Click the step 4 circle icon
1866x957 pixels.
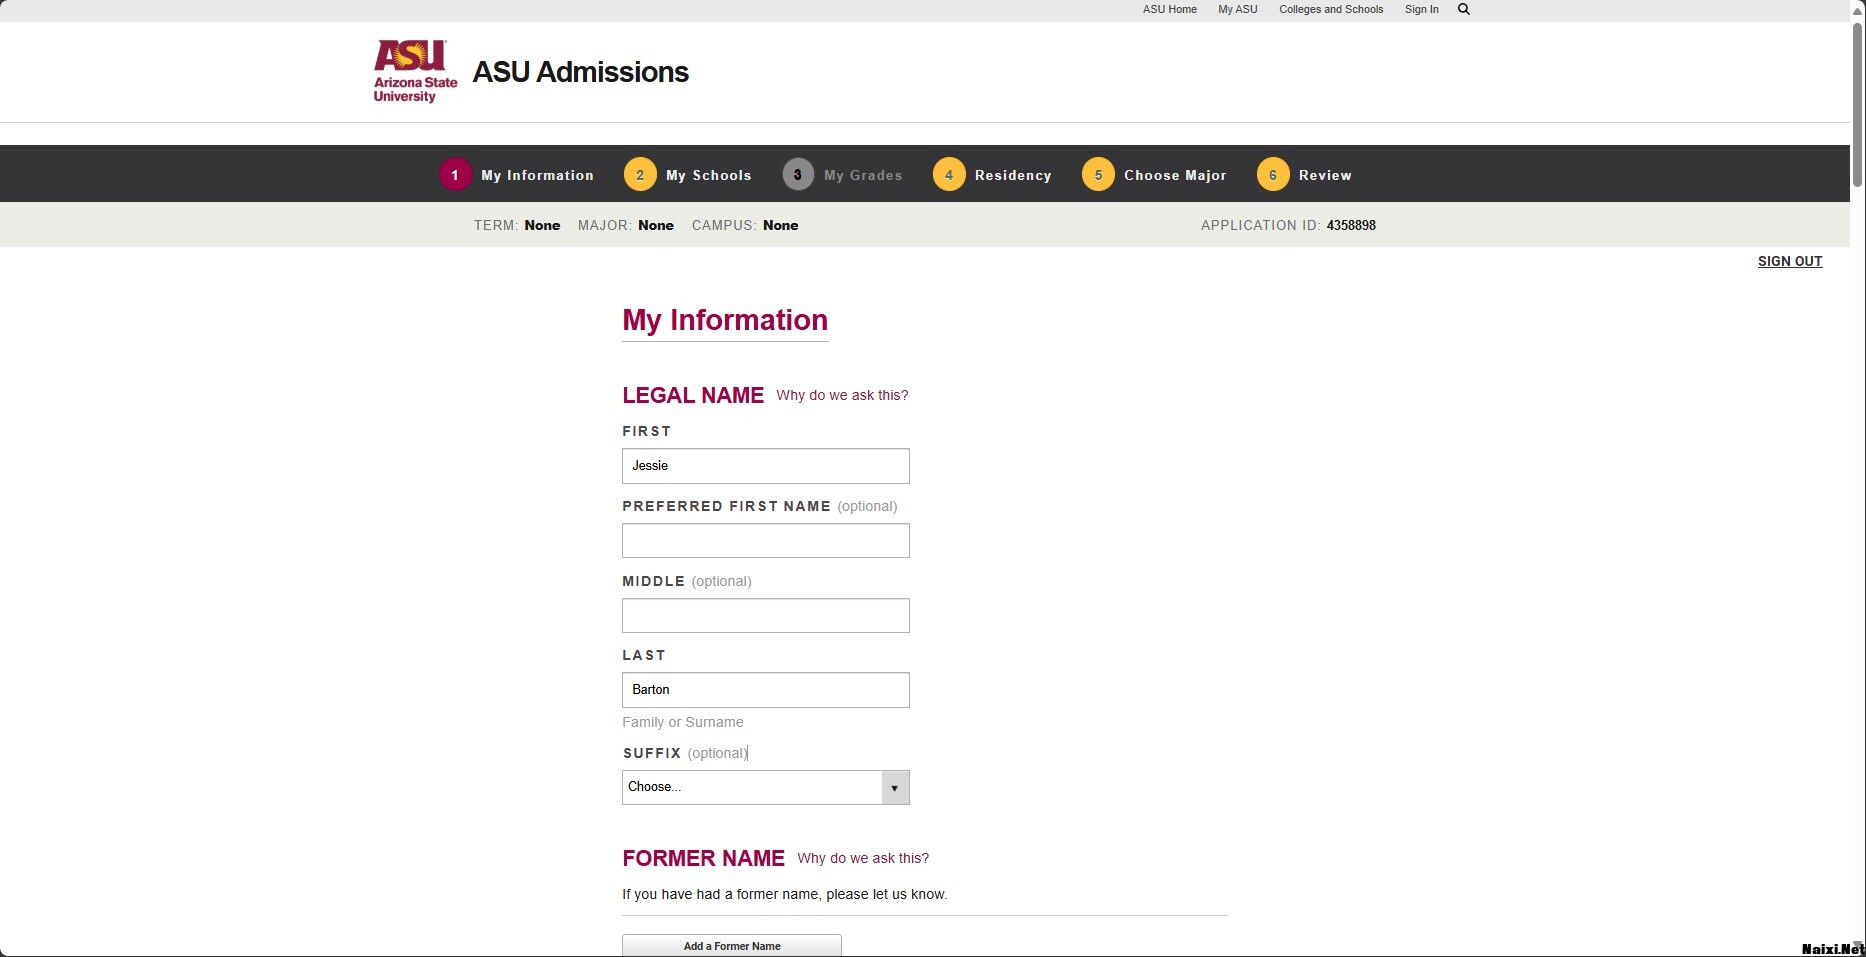(x=949, y=175)
